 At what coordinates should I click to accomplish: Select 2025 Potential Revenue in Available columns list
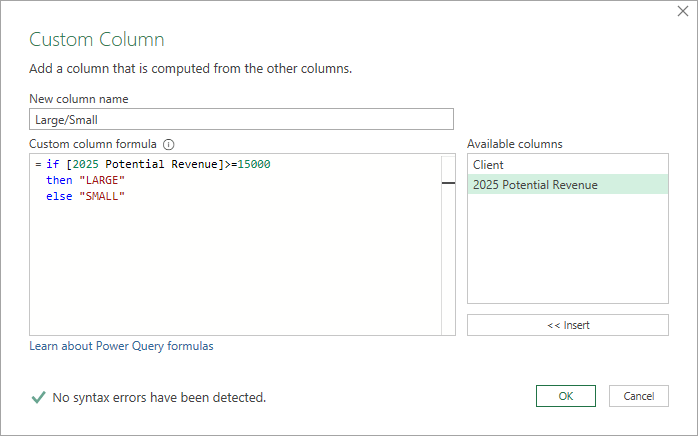coord(567,184)
